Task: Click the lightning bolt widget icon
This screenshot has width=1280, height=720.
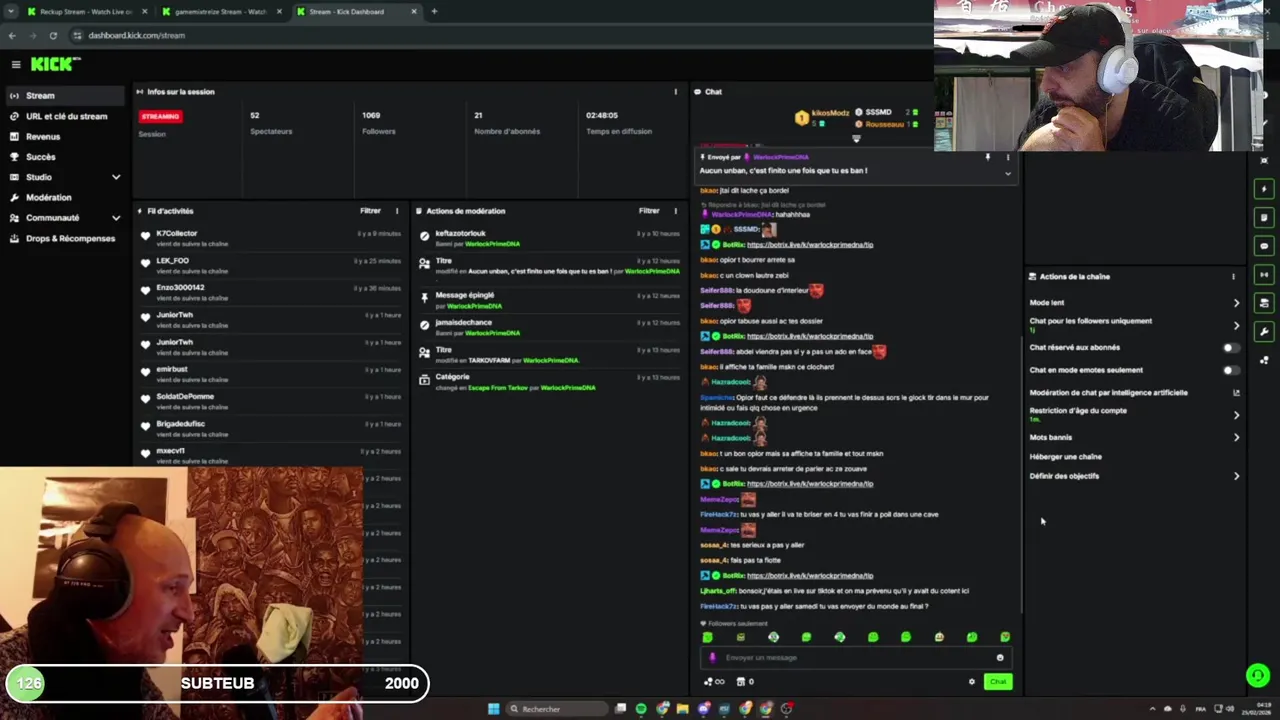Action: (1264, 189)
